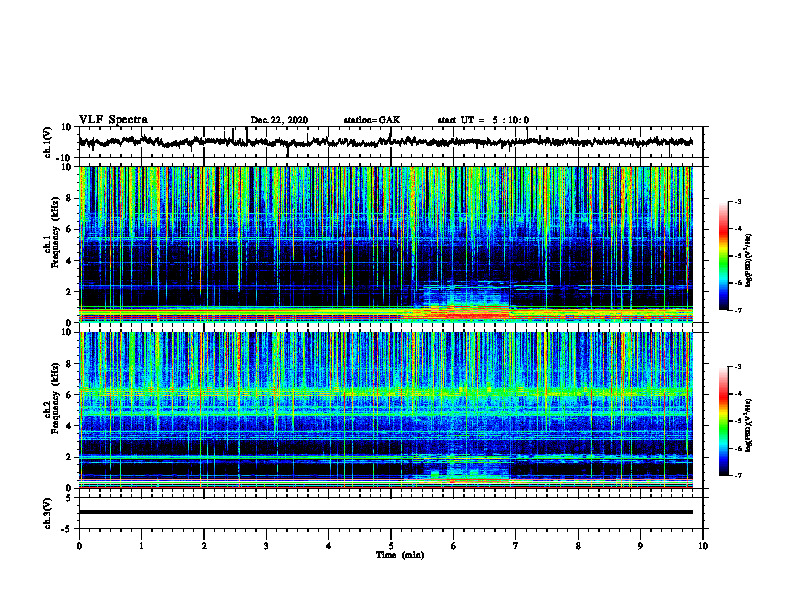Click the "10" tick on the Time axis
The height and width of the screenshot is (612, 792).
tap(703, 546)
